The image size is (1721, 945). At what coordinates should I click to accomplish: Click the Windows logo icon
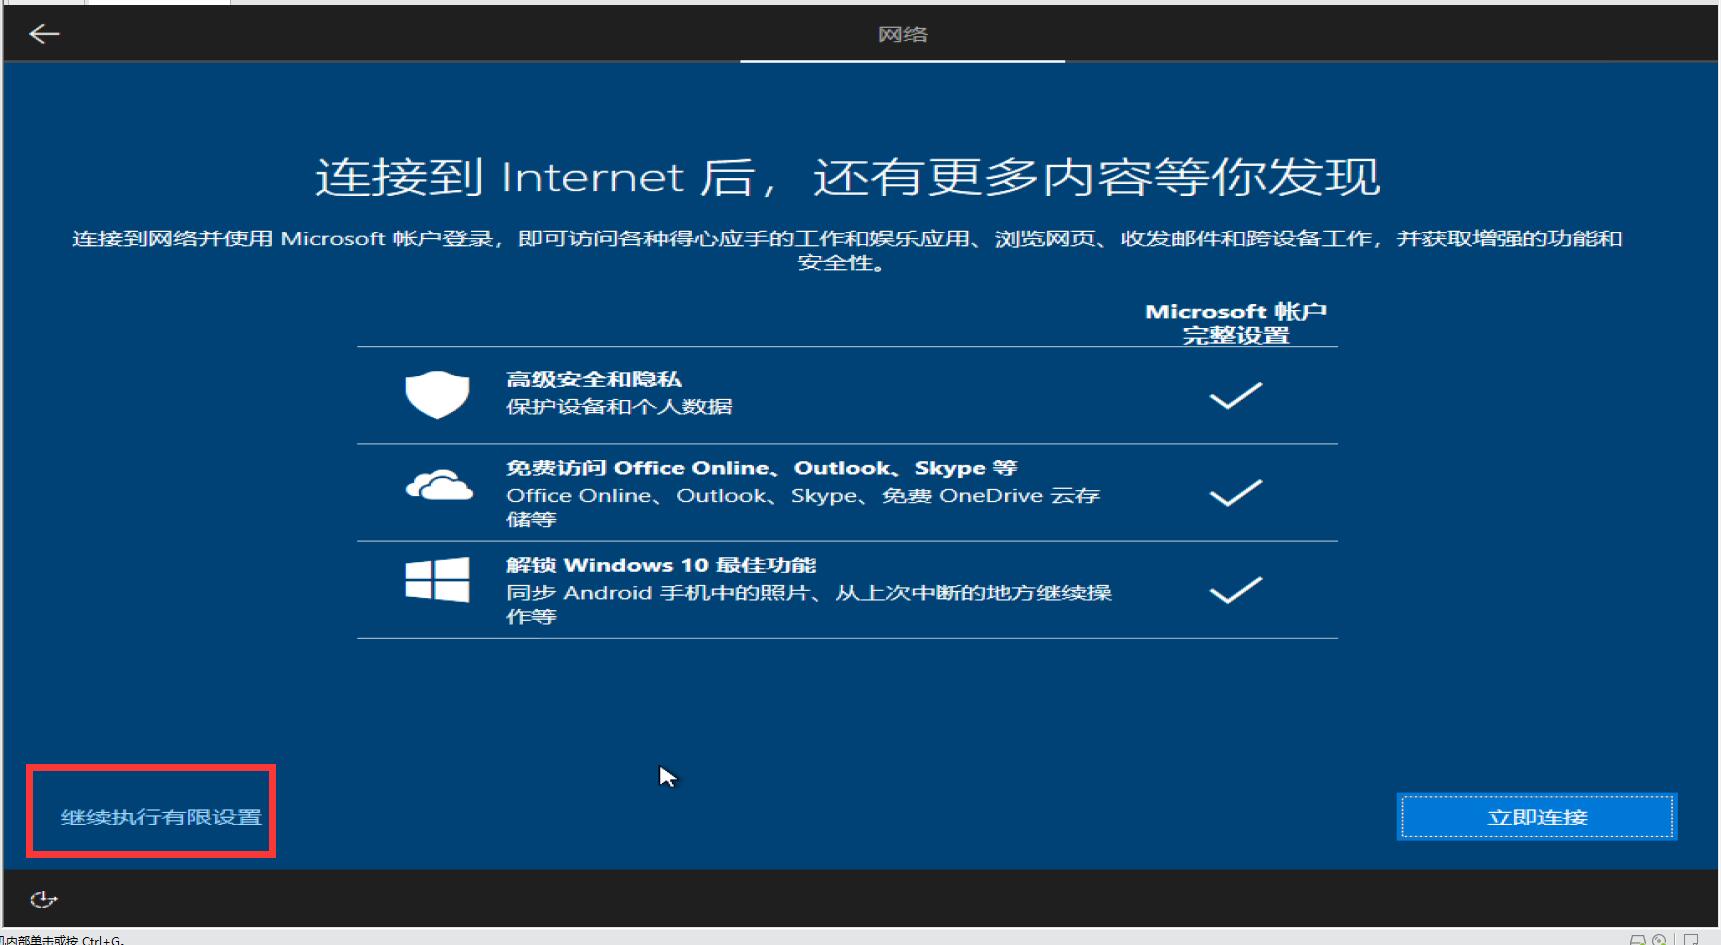[x=437, y=580]
